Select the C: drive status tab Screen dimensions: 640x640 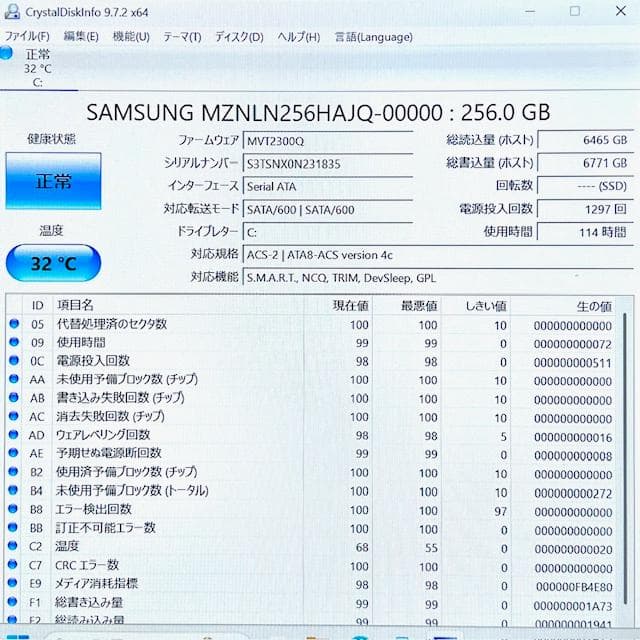click(38, 68)
